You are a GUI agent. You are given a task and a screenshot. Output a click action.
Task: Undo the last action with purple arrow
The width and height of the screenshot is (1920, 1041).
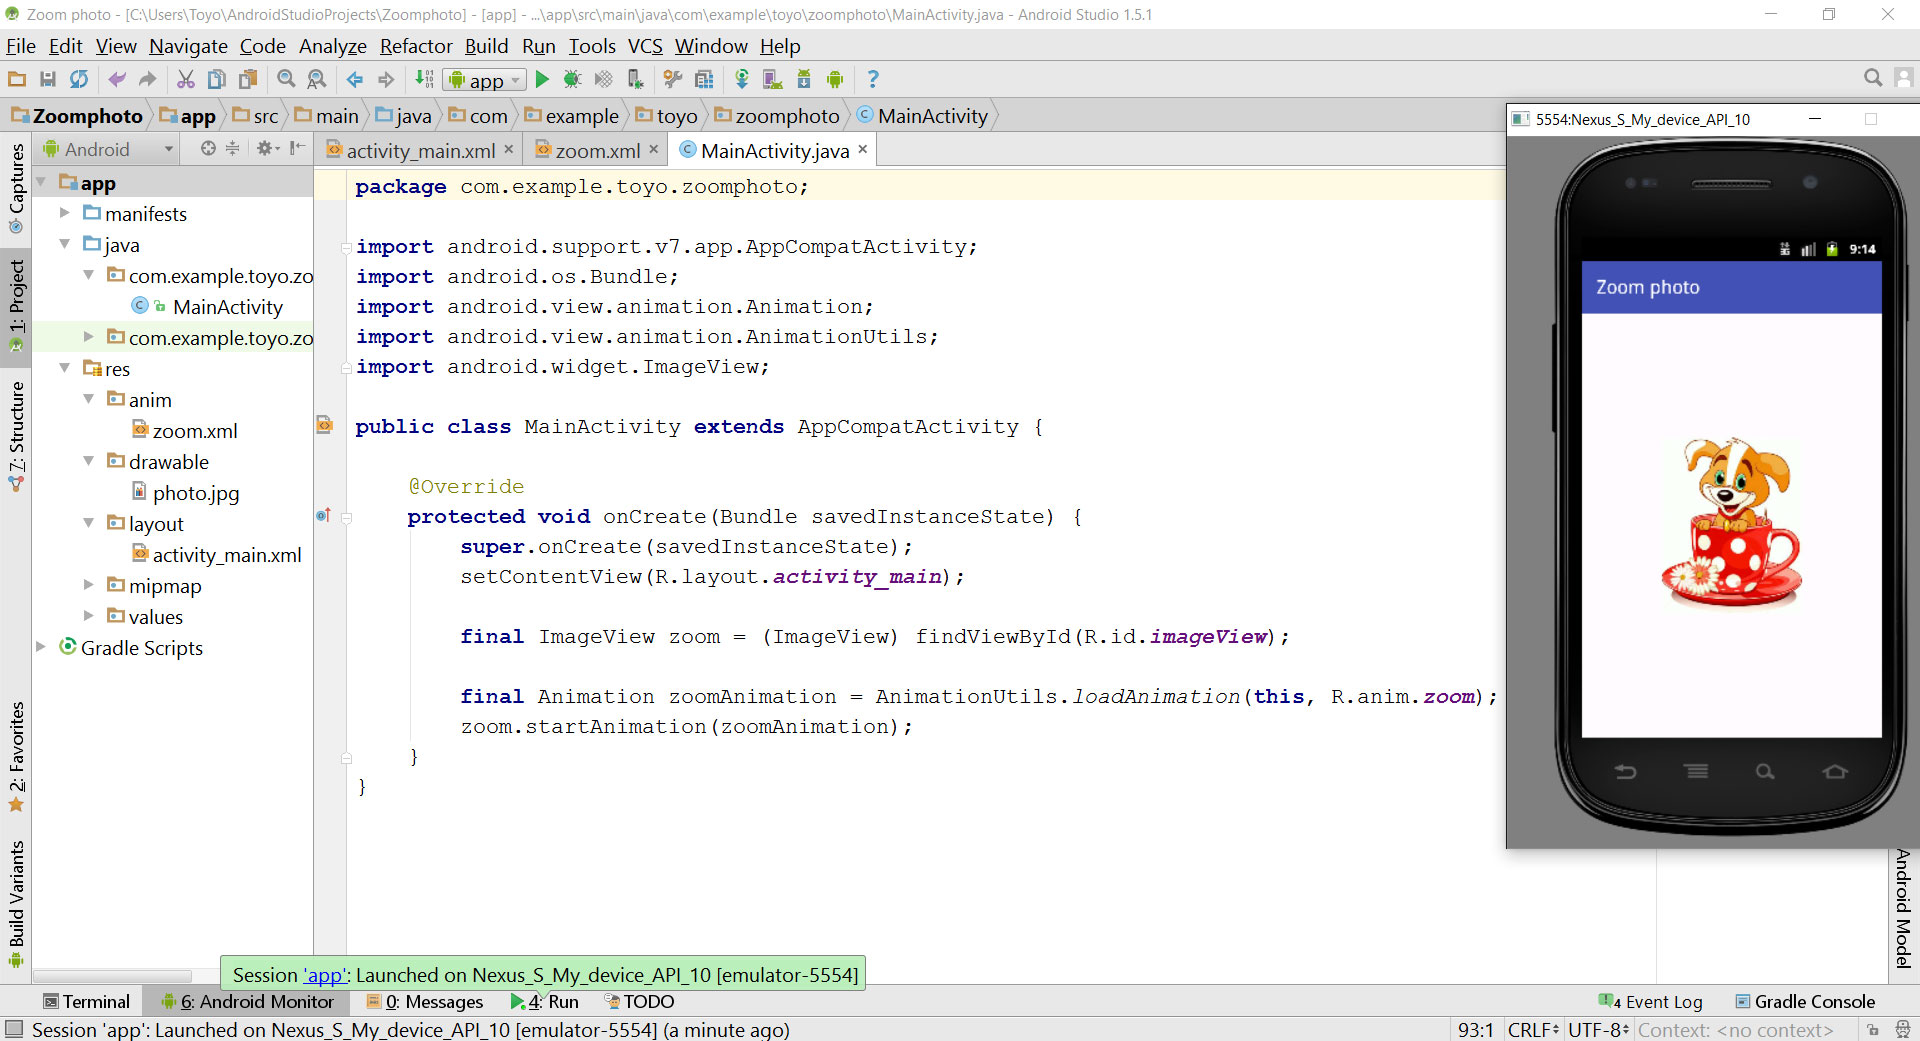117,79
